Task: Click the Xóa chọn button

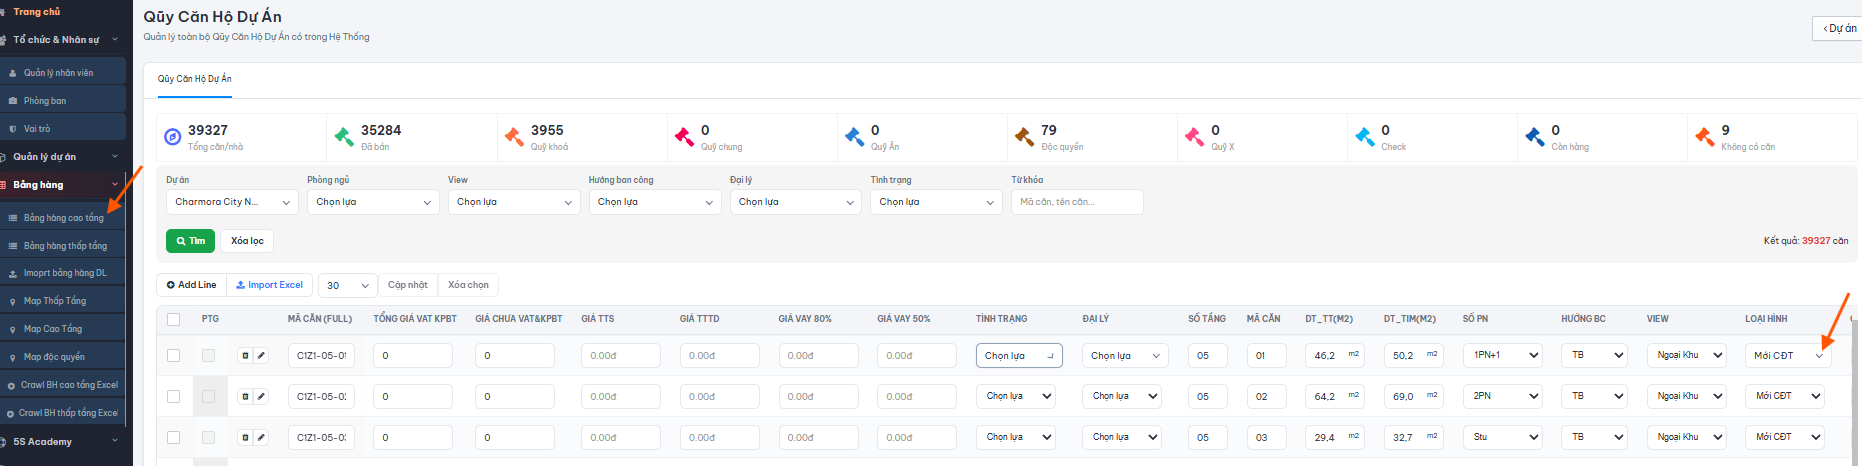Action: (468, 285)
